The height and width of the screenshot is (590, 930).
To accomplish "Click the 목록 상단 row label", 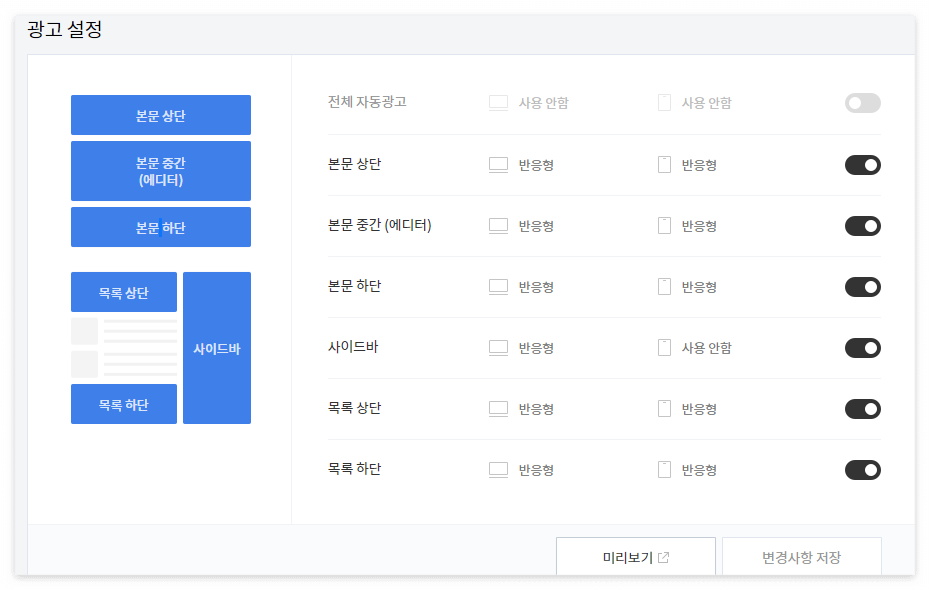I will (x=354, y=408).
